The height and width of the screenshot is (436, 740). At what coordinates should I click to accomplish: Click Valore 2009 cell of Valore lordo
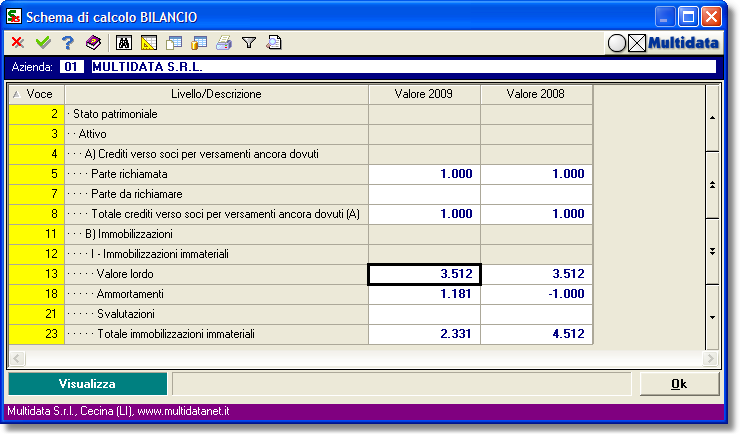[x=424, y=274]
